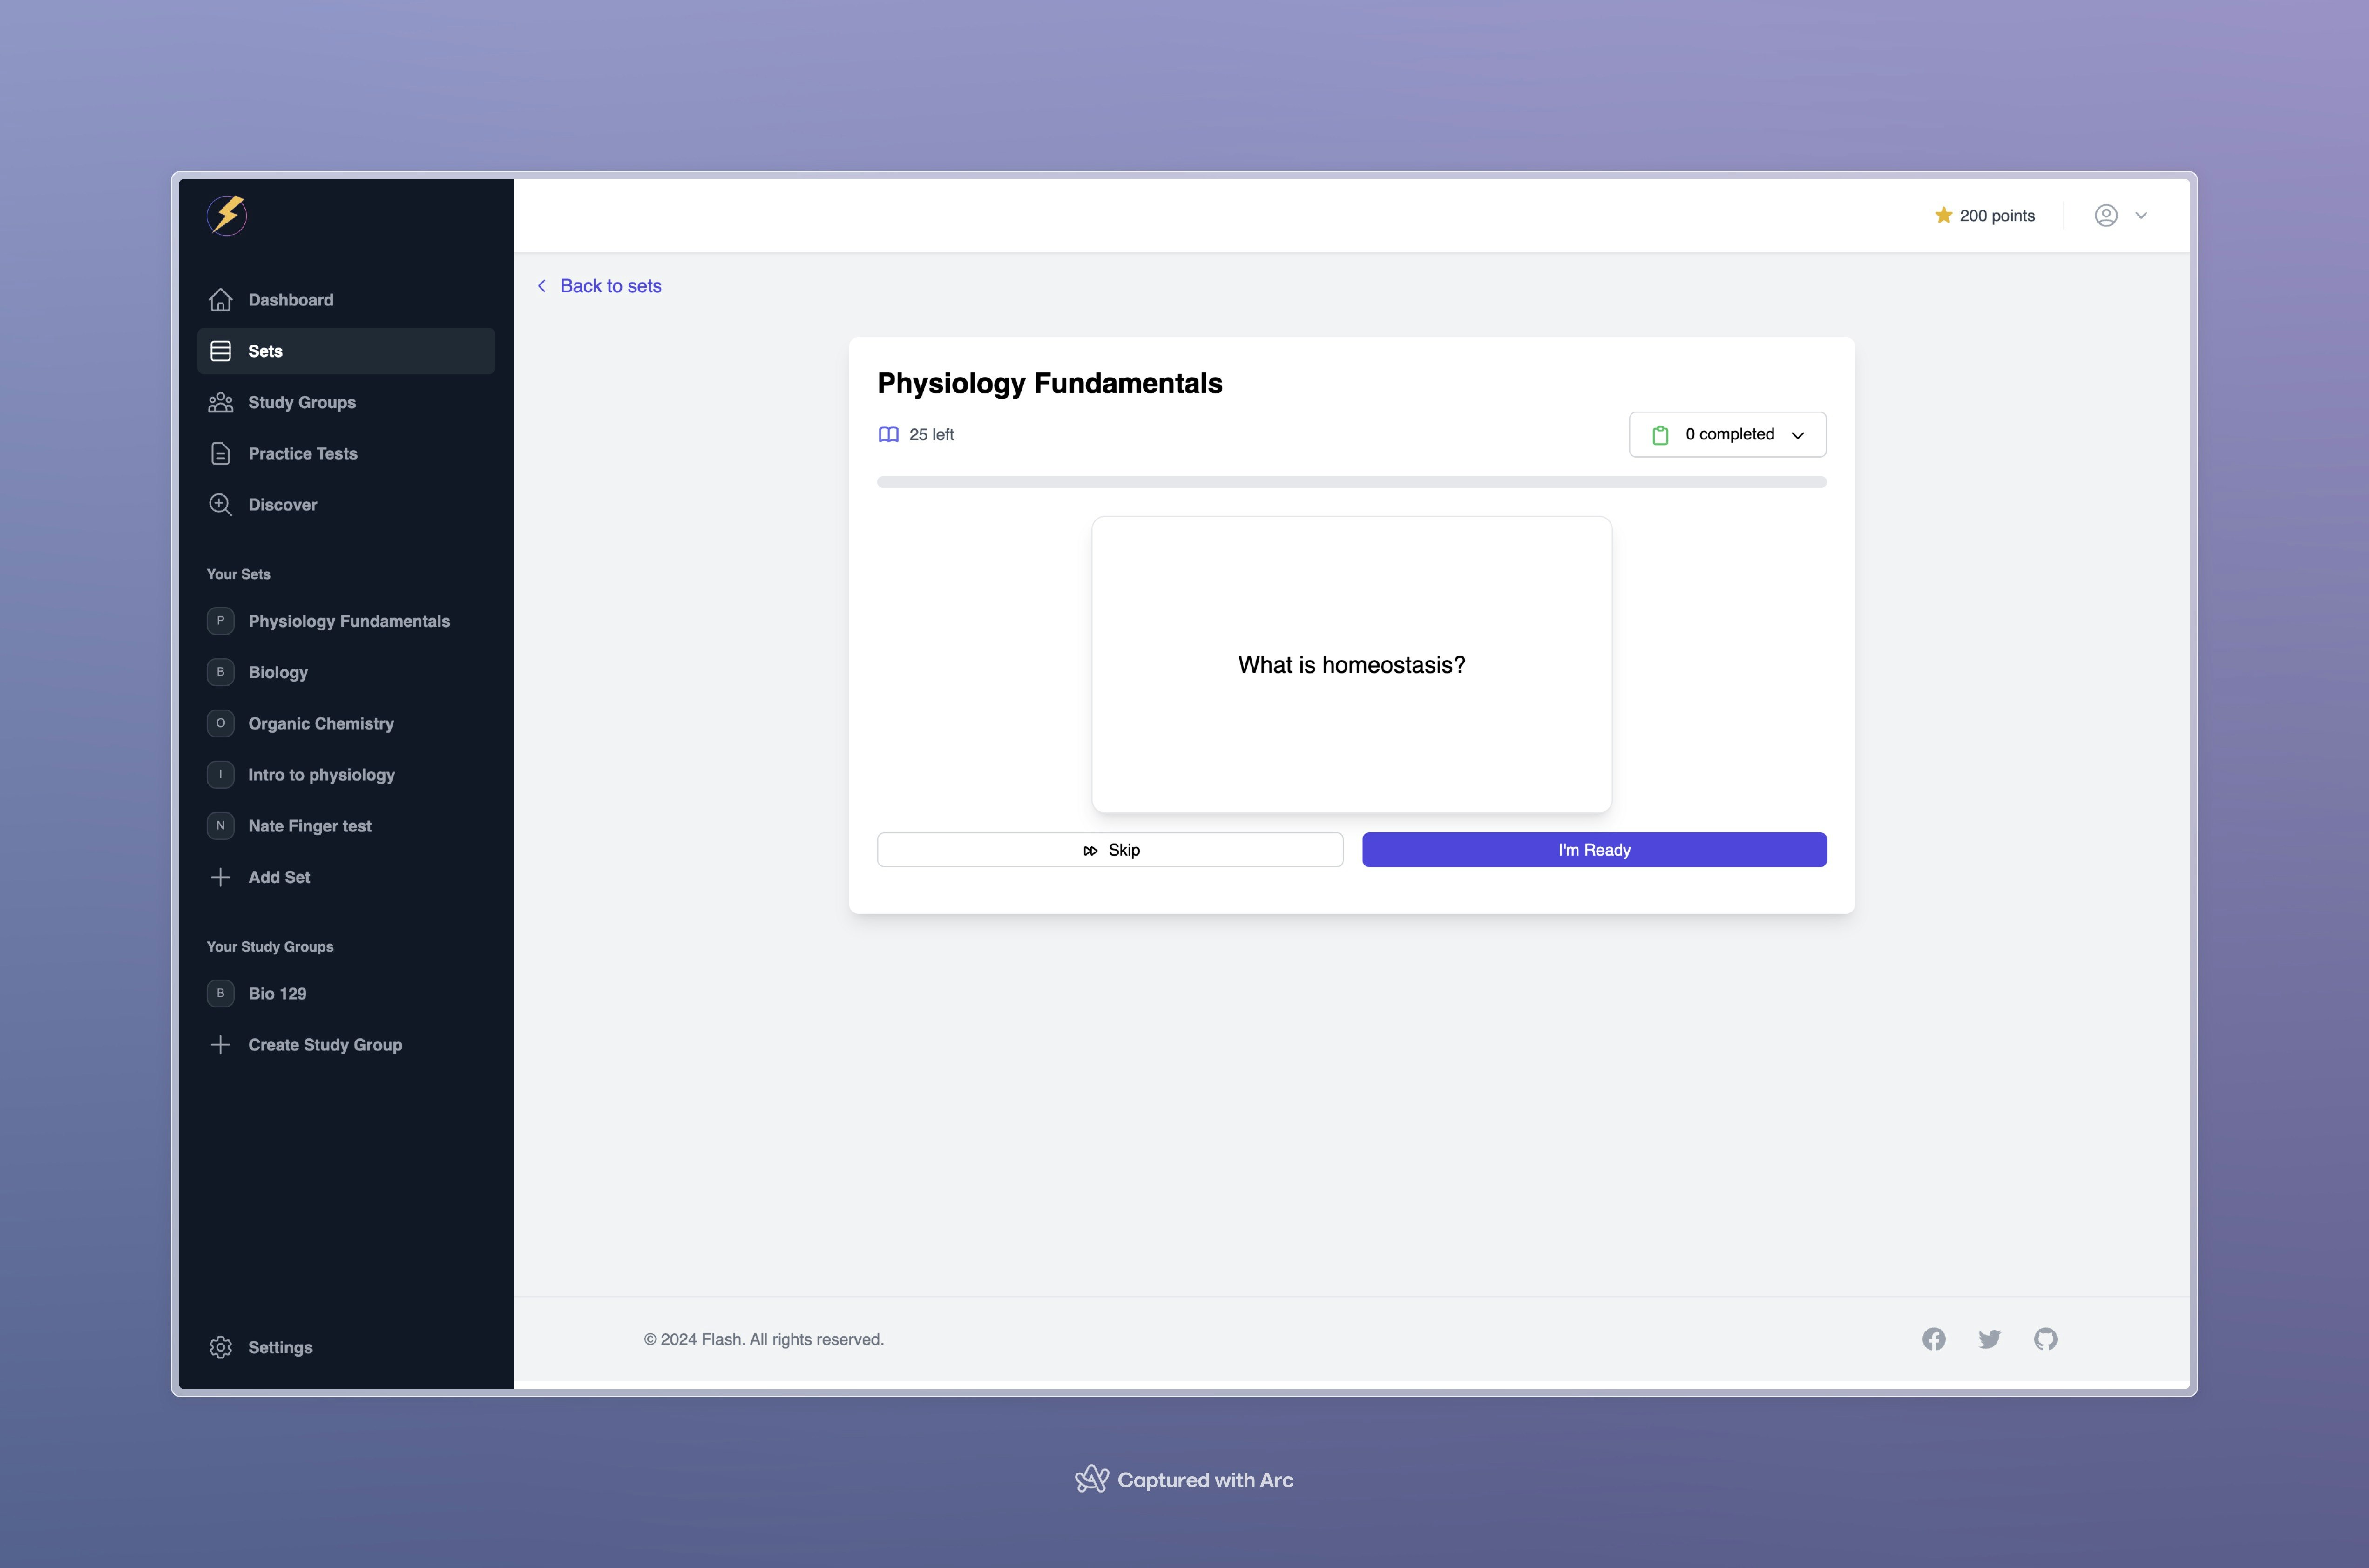Click the Practice Tests document icon
This screenshot has height=1568, width=2369.
220,453
